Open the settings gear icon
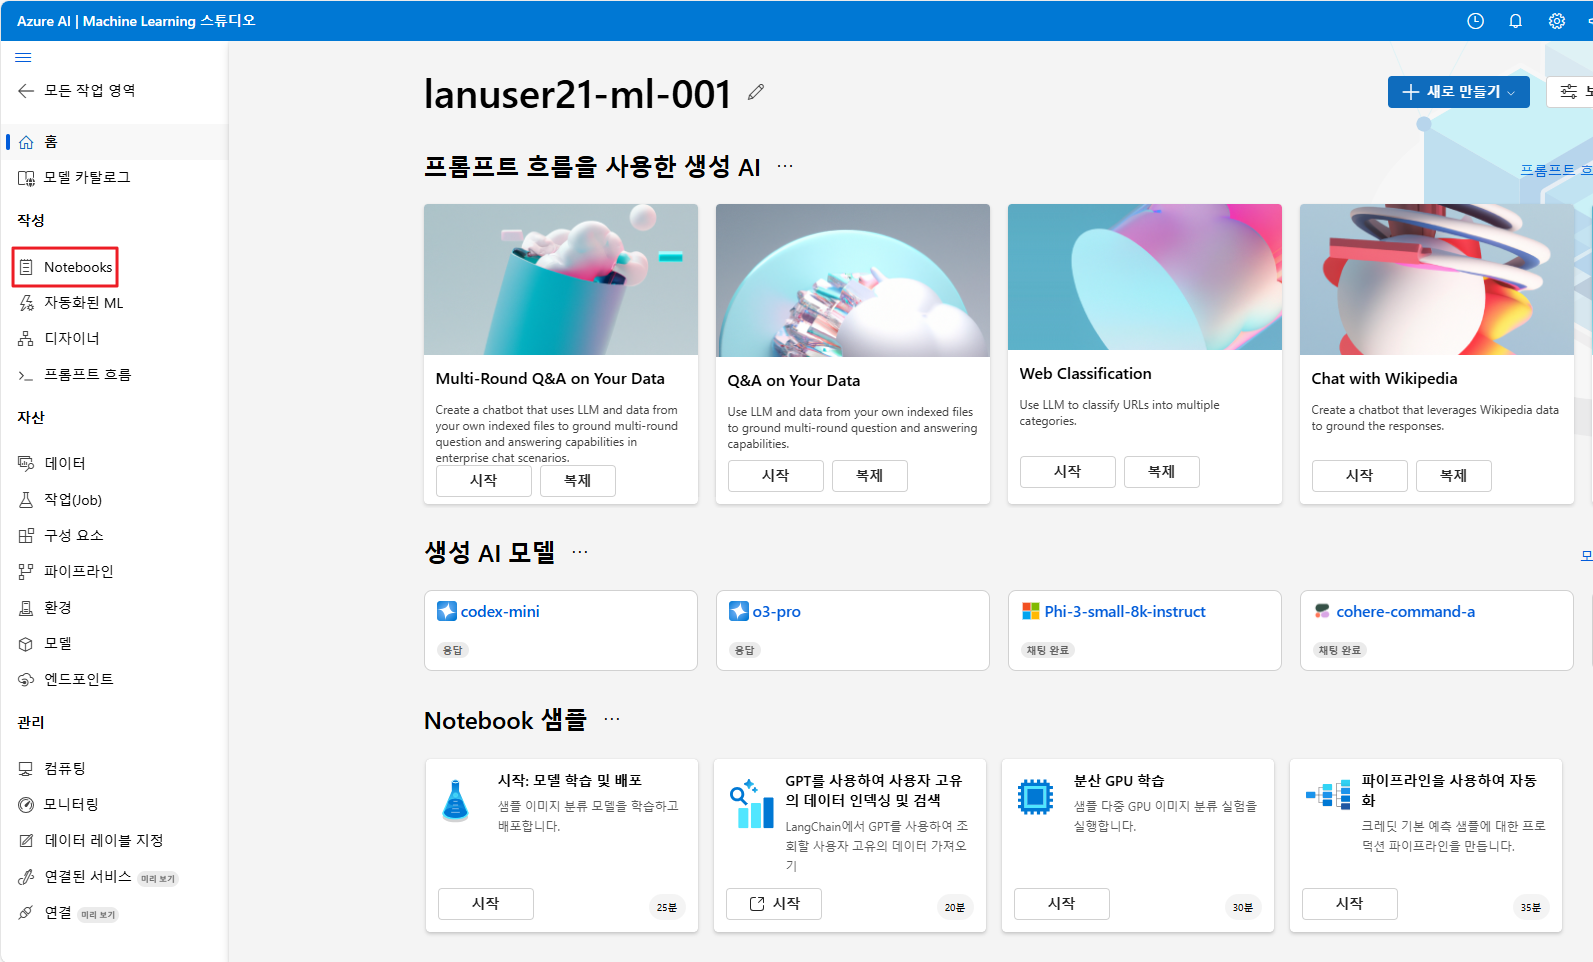Screen dimensions: 1593x962 click(1557, 21)
